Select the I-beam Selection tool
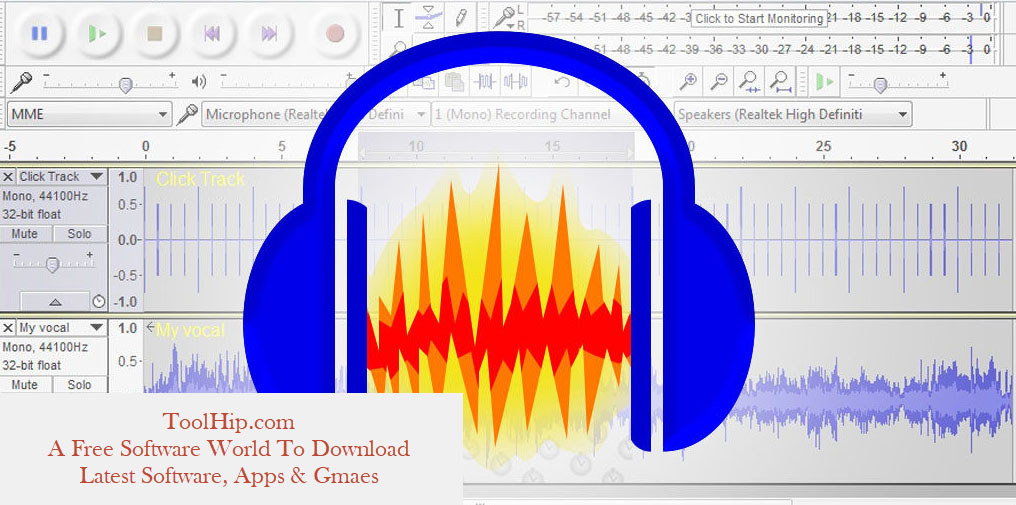 pyautogui.click(x=398, y=18)
